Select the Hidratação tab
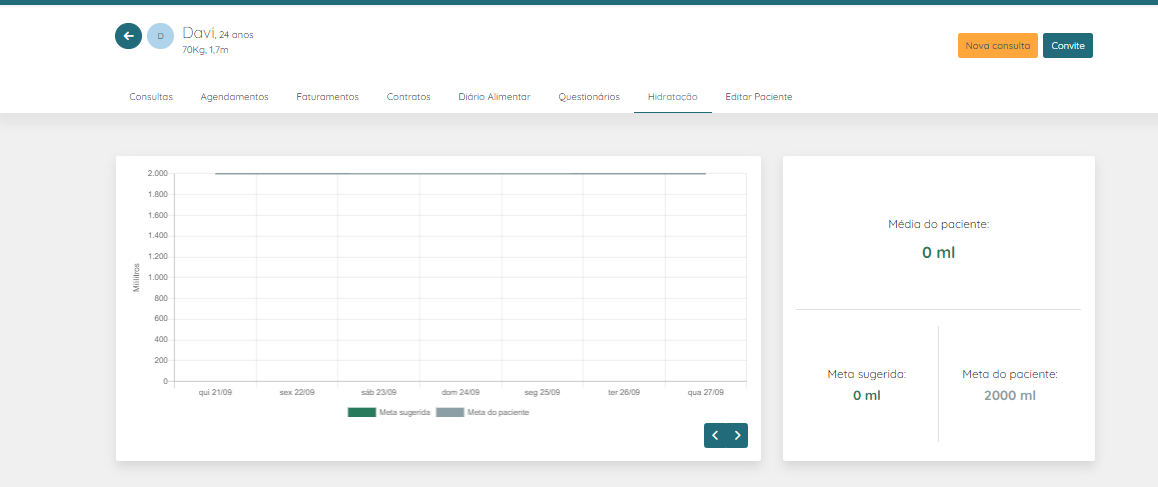 [673, 97]
